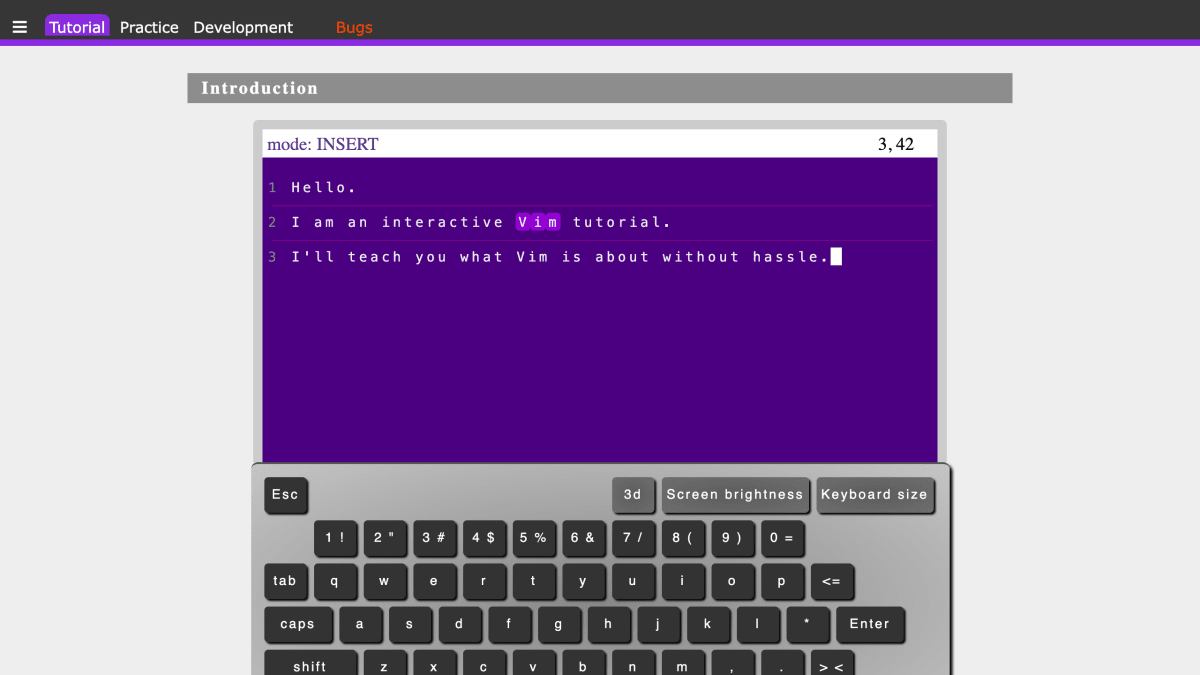Click the Enter key on virtual keyboard

(870, 624)
